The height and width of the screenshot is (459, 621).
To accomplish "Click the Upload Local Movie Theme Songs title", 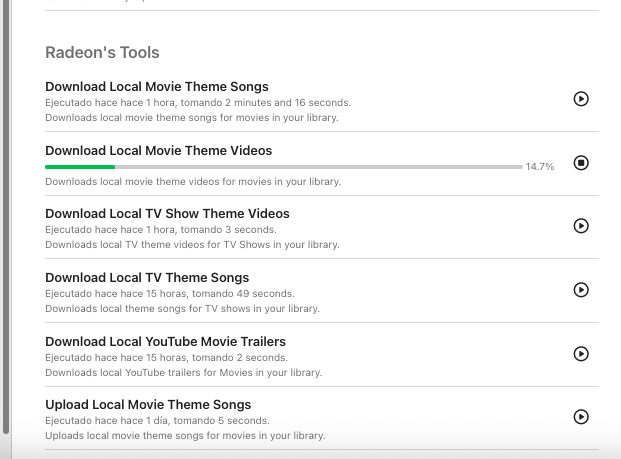I will click(148, 405).
